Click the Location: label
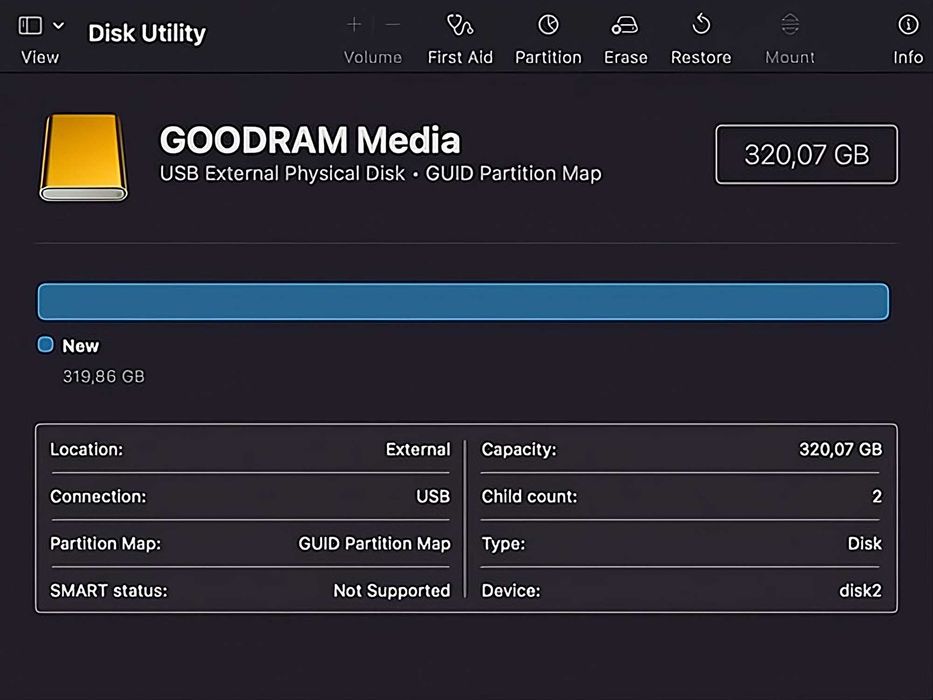 (86, 449)
